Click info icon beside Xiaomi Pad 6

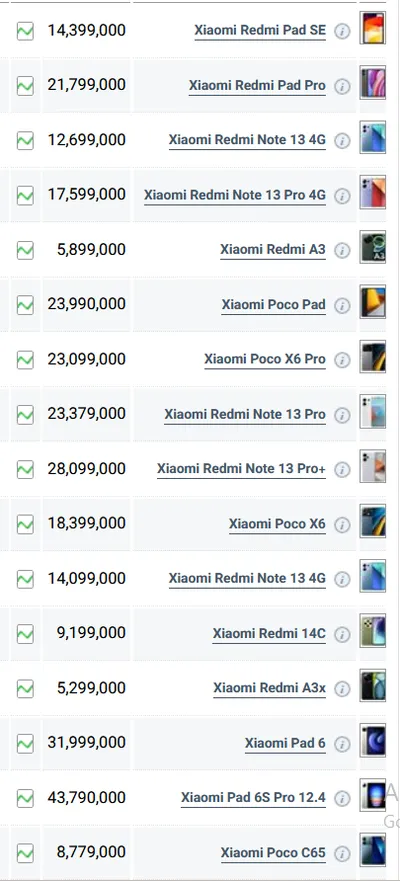pyautogui.click(x=342, y=744)
